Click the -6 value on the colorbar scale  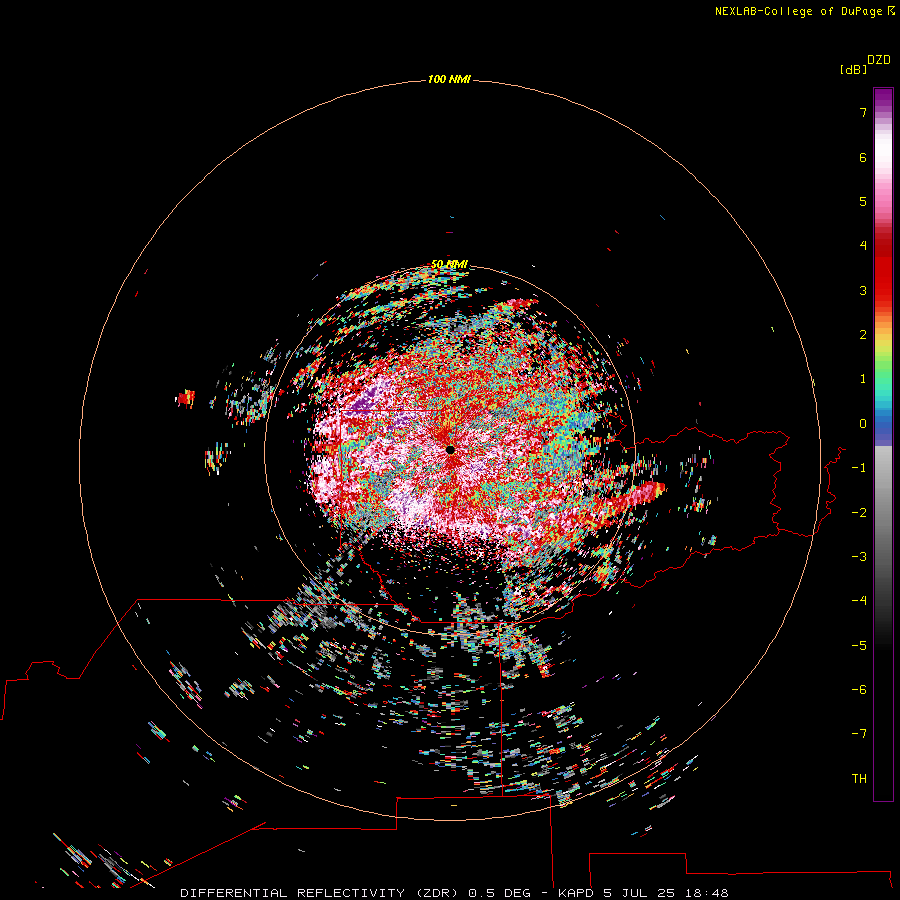pyautogui.click(x=859, y=689)
